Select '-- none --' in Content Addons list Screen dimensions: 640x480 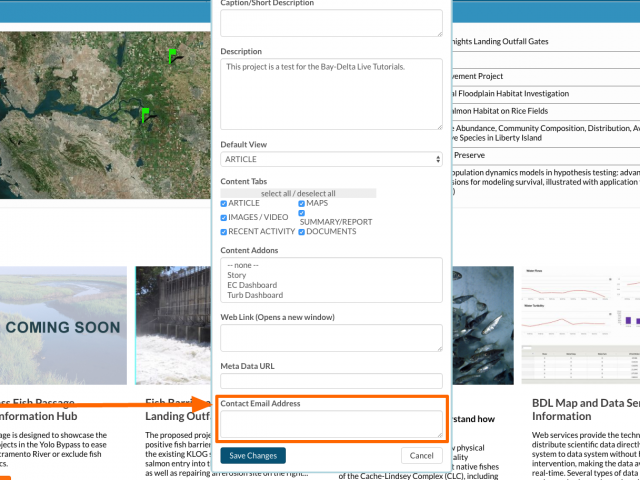243,265
